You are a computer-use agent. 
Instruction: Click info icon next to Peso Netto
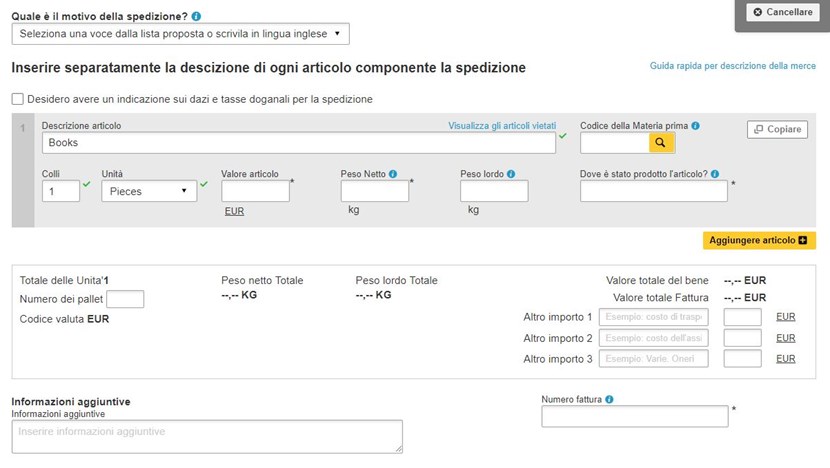[x=393, y=173]
